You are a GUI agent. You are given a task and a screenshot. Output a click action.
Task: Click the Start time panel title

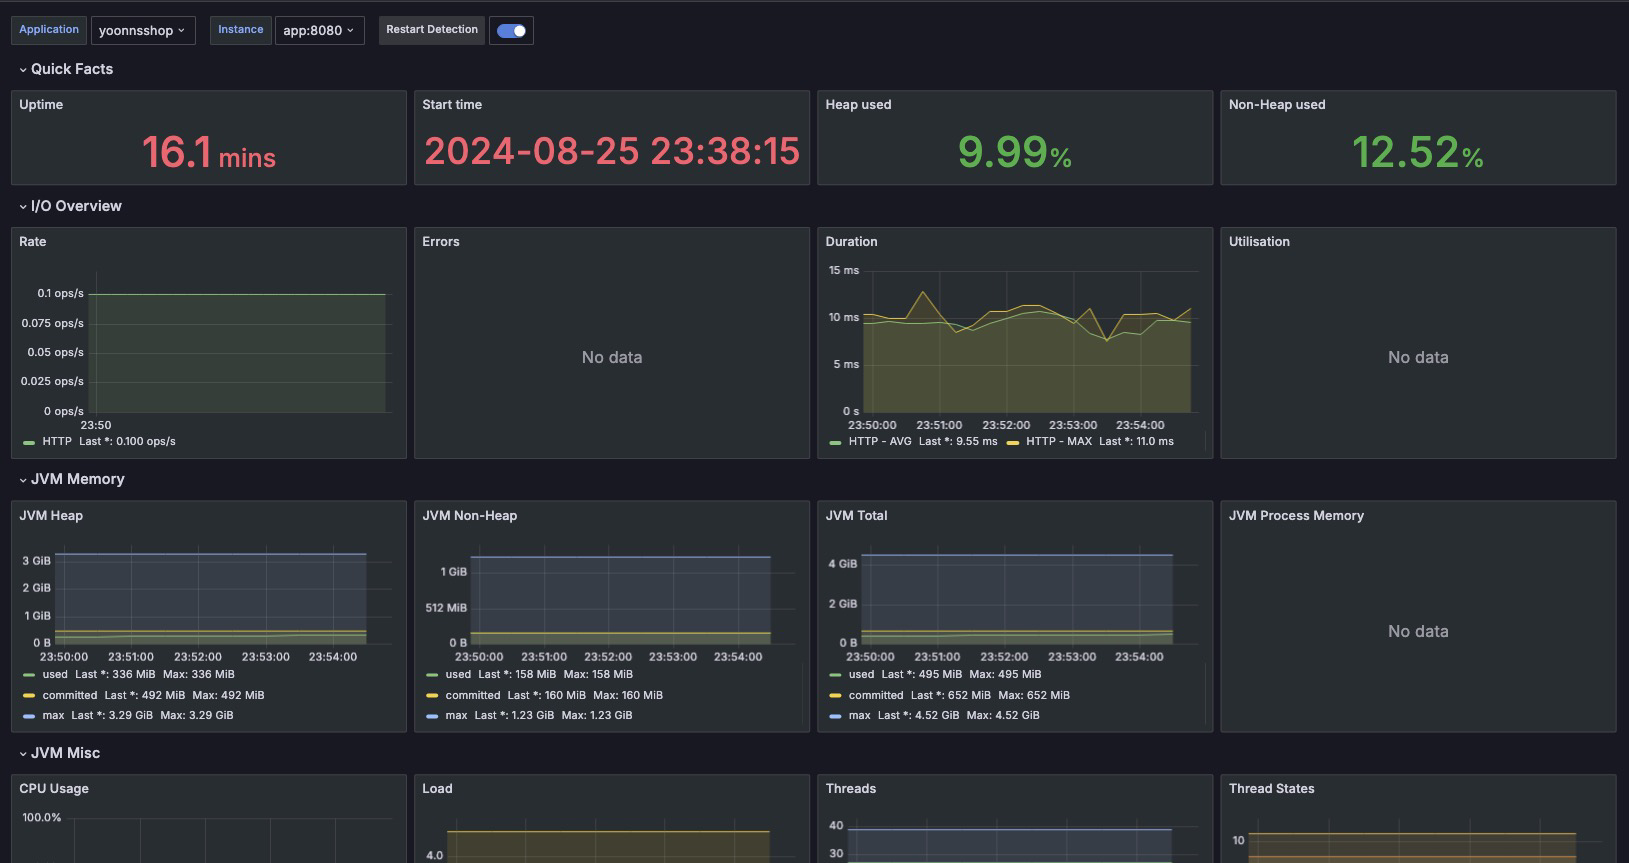click(452, 104)
